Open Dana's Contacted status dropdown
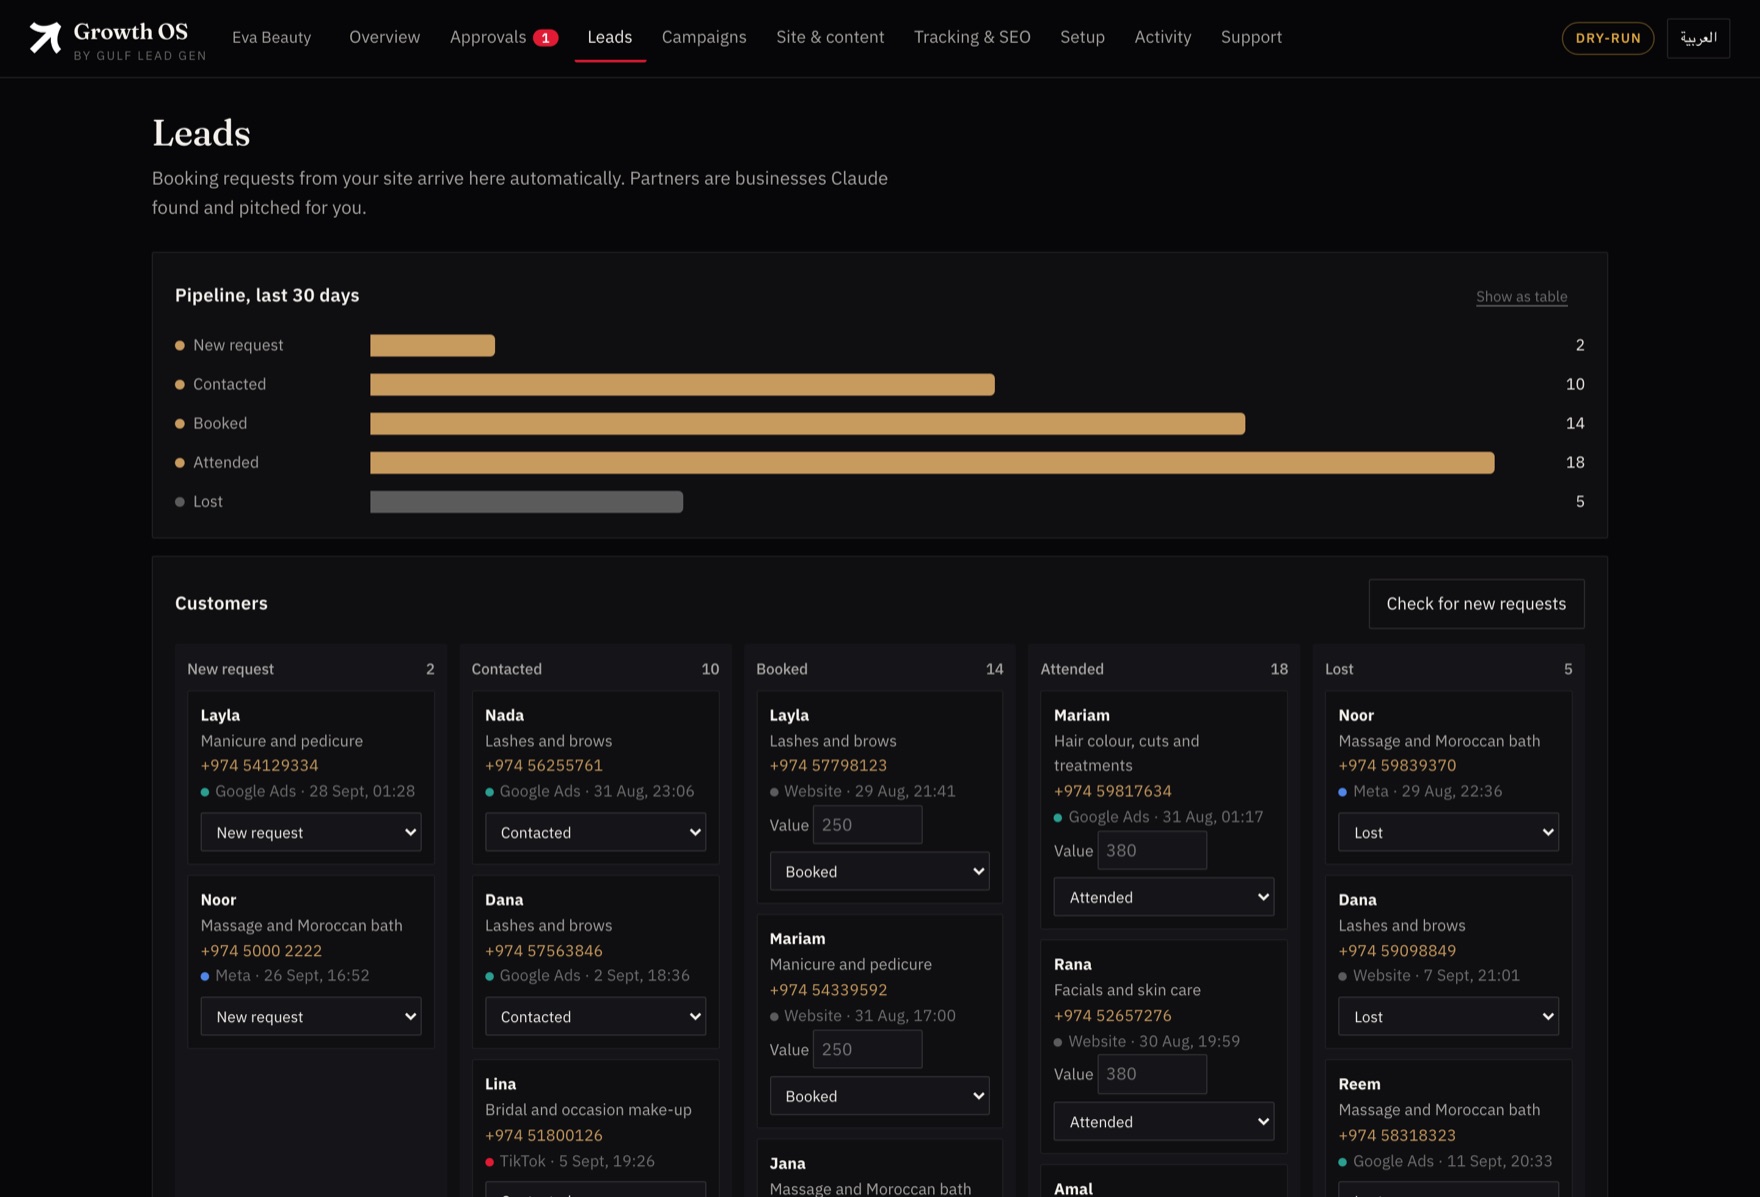 595,1016
